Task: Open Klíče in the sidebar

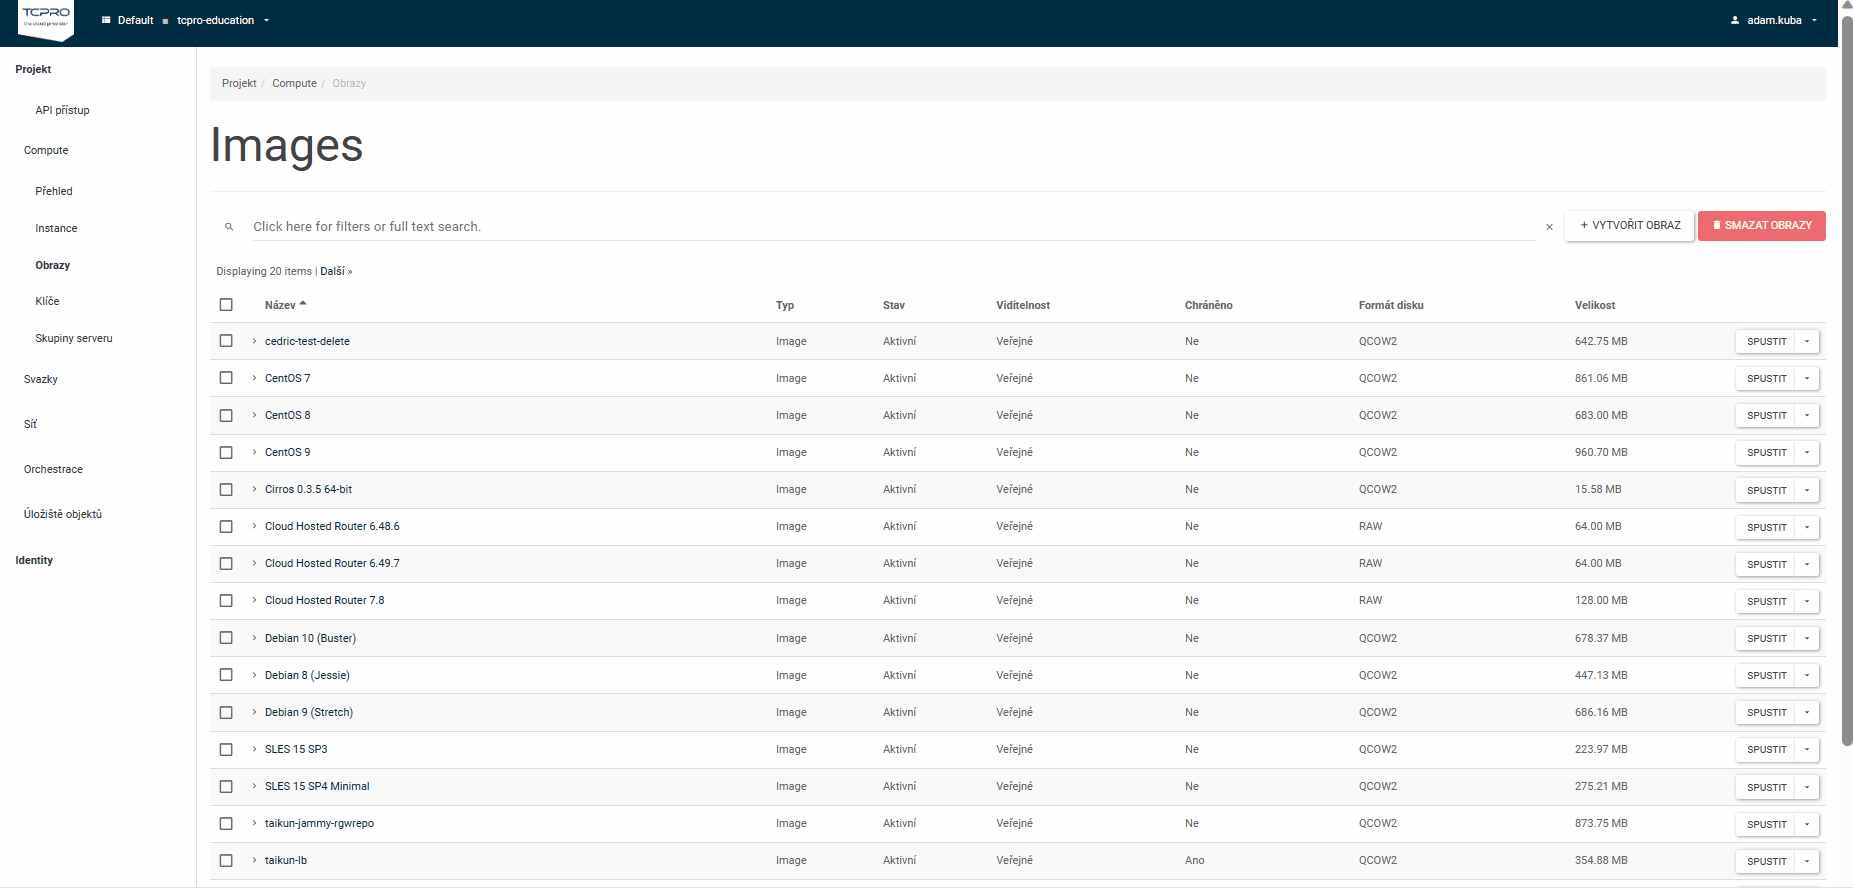Action: pos(47,301)
